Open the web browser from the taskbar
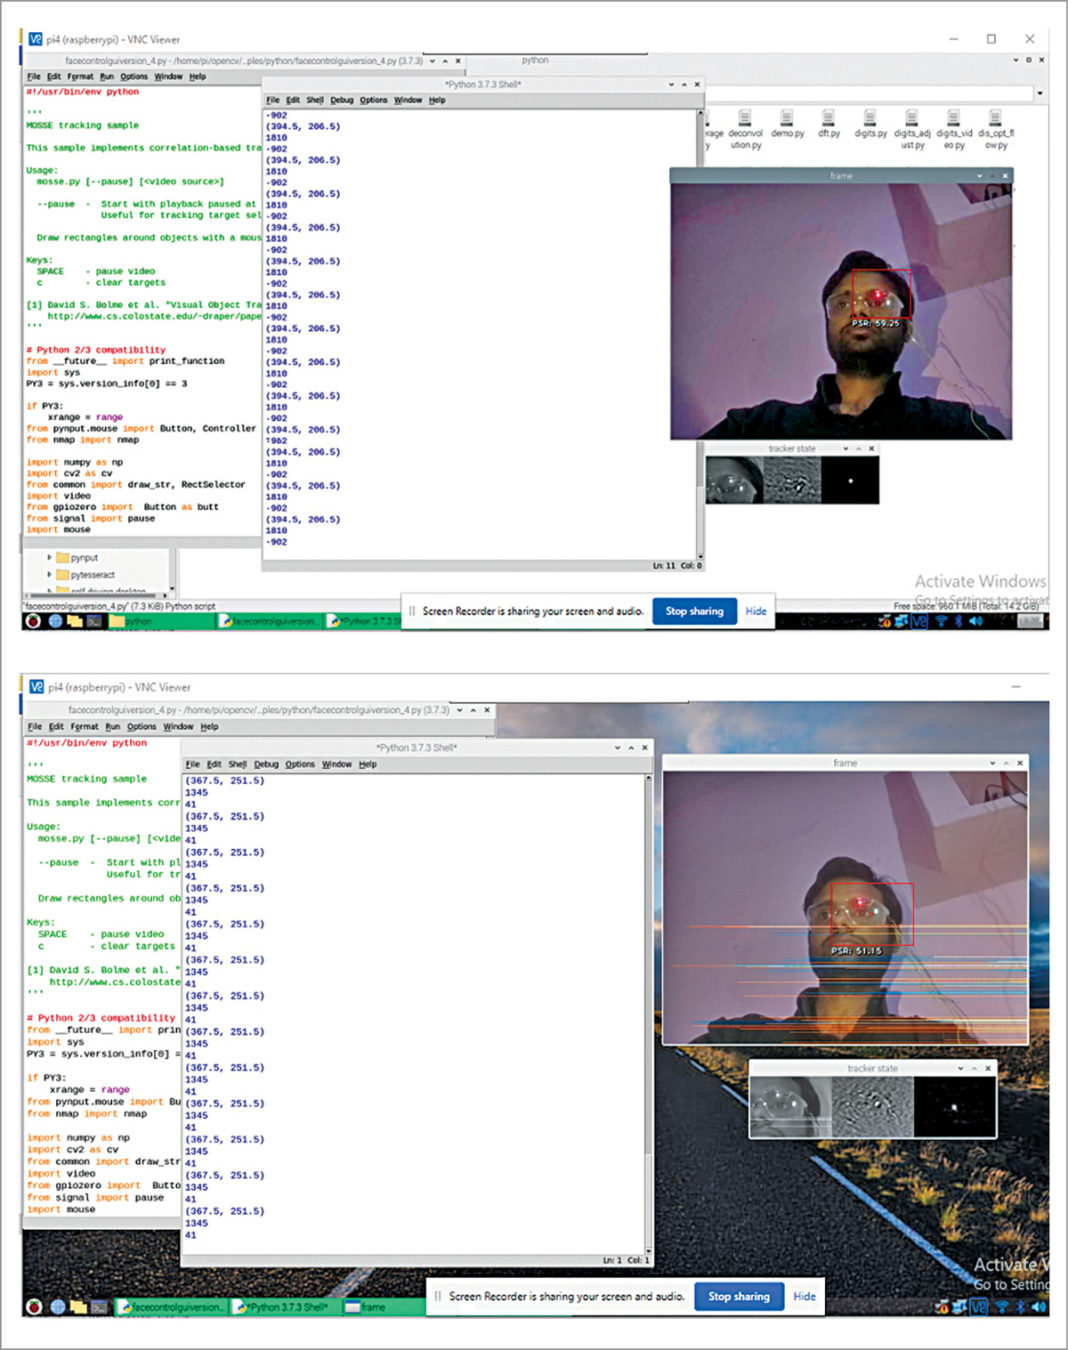Image resolution: width=1068 pixels, height=1350 pixels. (x=54, y=621)
